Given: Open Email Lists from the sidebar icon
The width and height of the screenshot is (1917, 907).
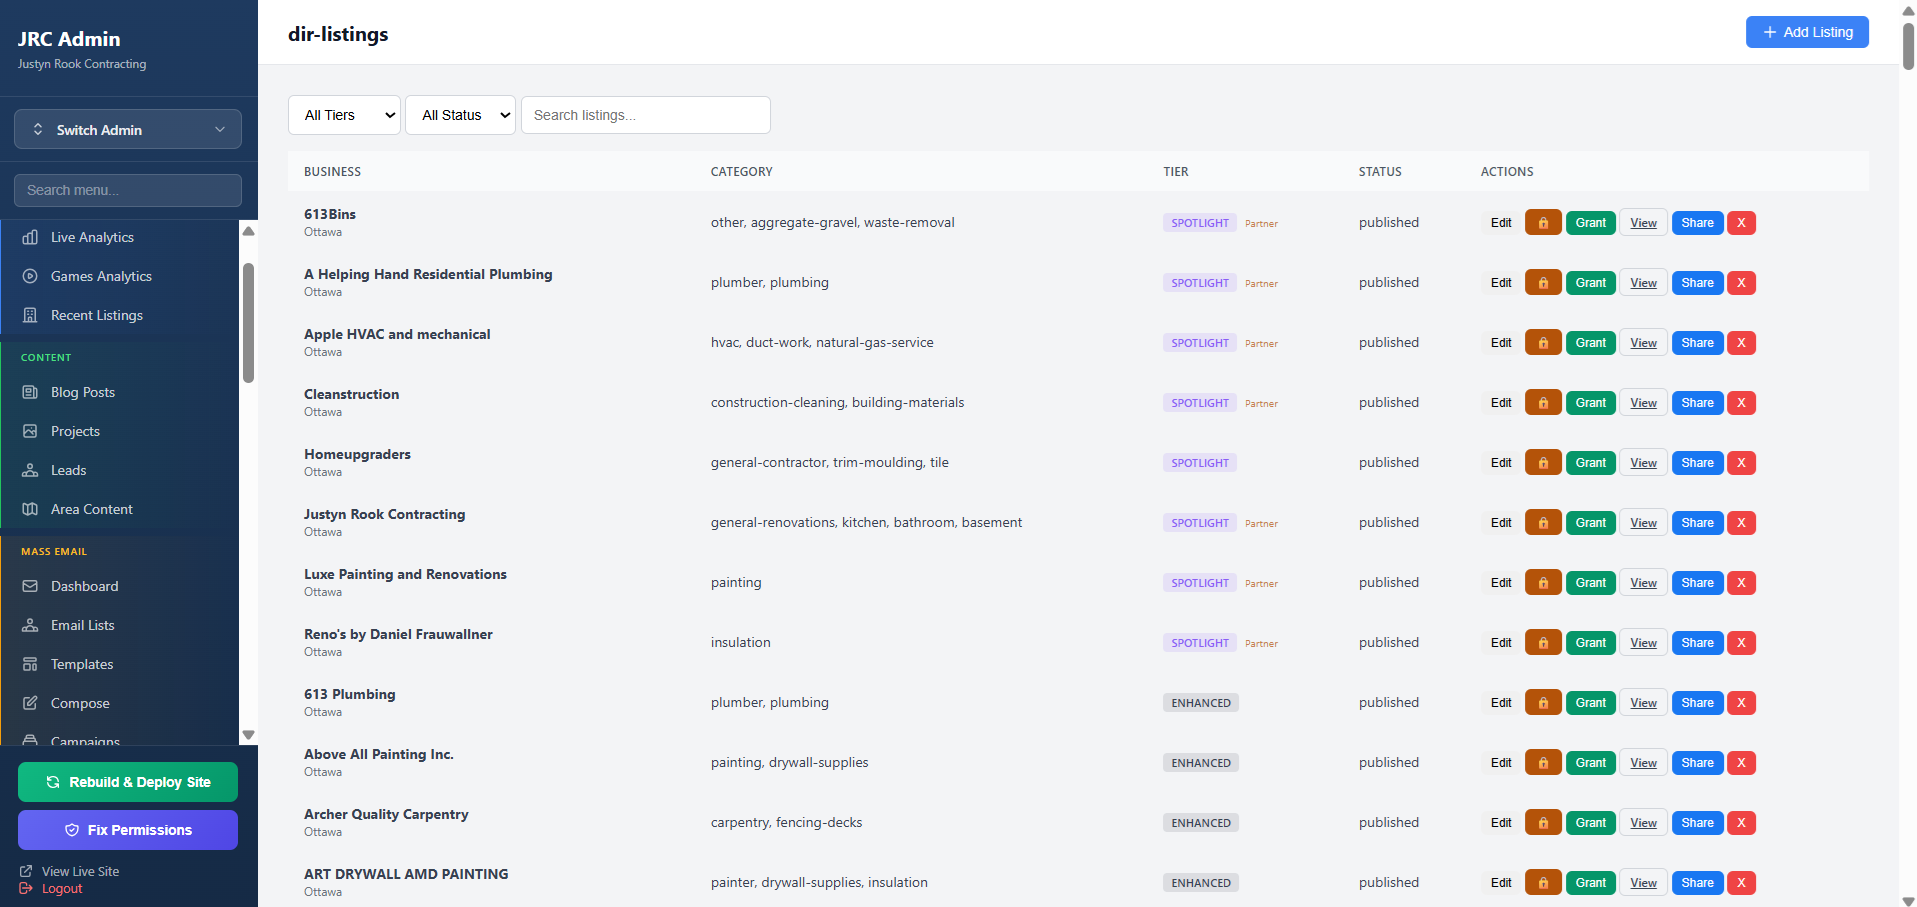Looking at the screenshot, I should click(32, 625).
